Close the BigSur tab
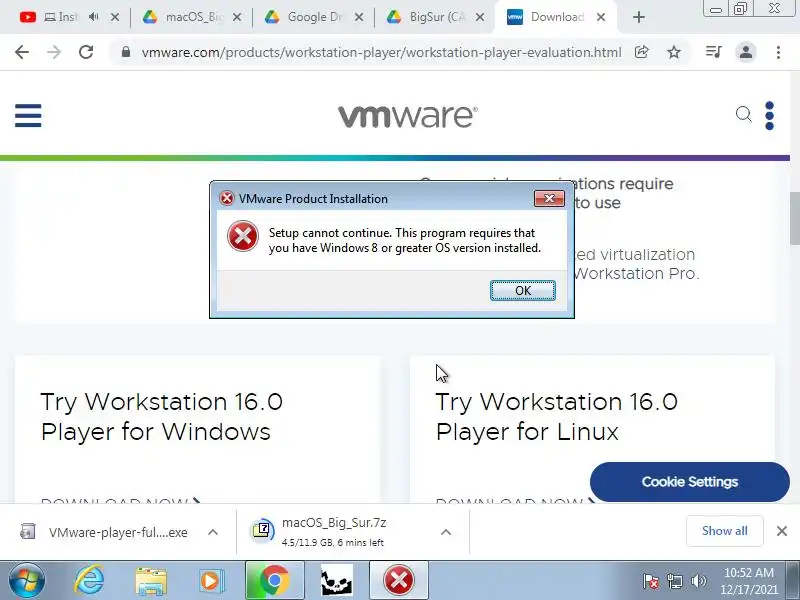 coord(480,17)
